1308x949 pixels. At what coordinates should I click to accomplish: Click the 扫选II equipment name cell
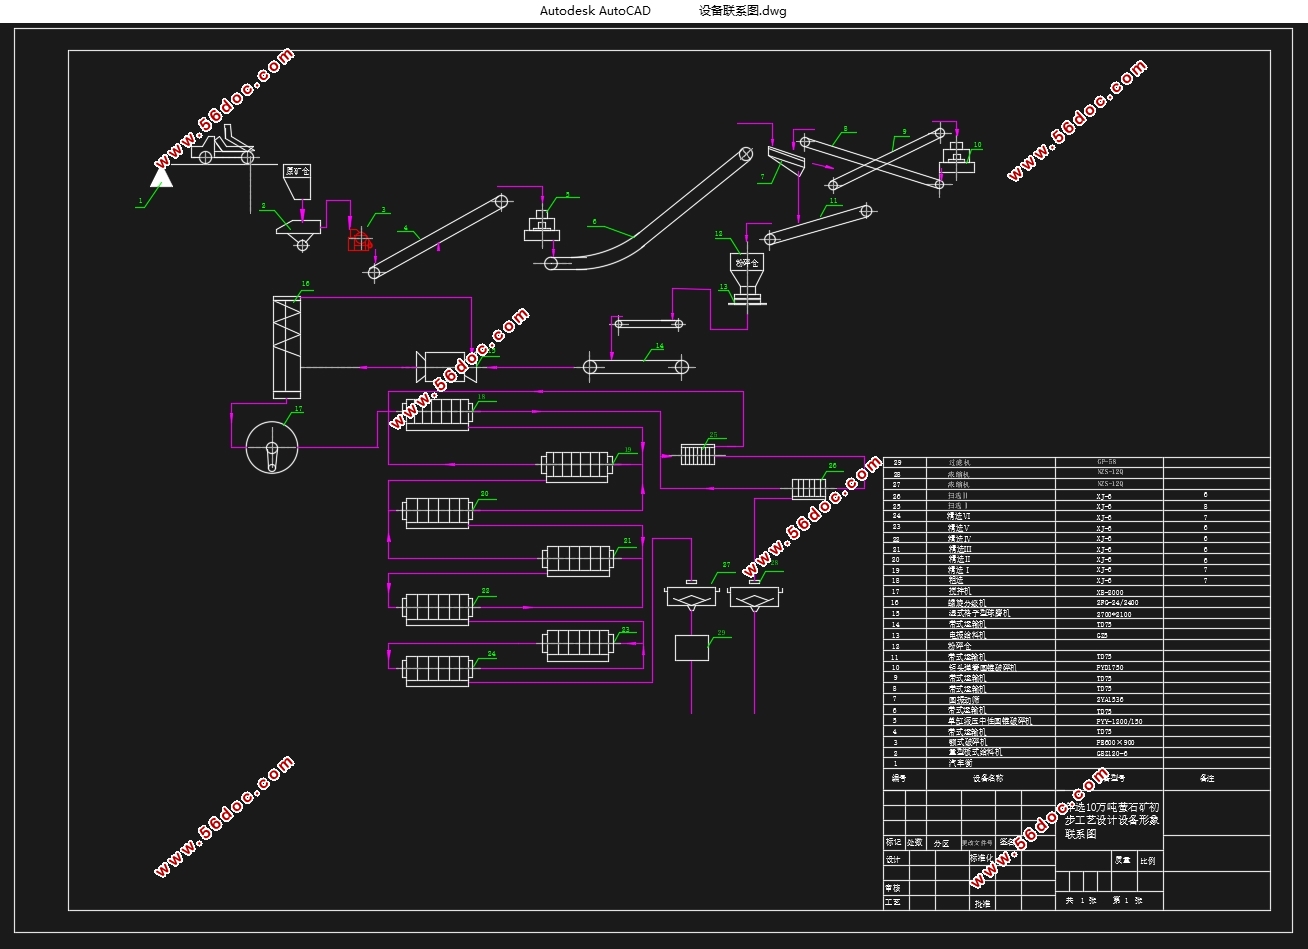(959, 495)
